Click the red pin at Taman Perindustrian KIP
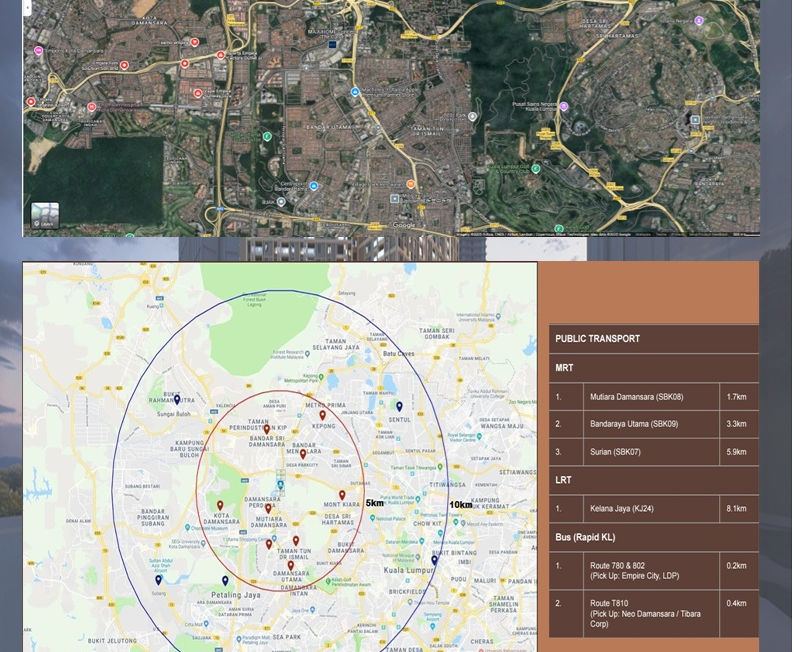 (267, 429)
